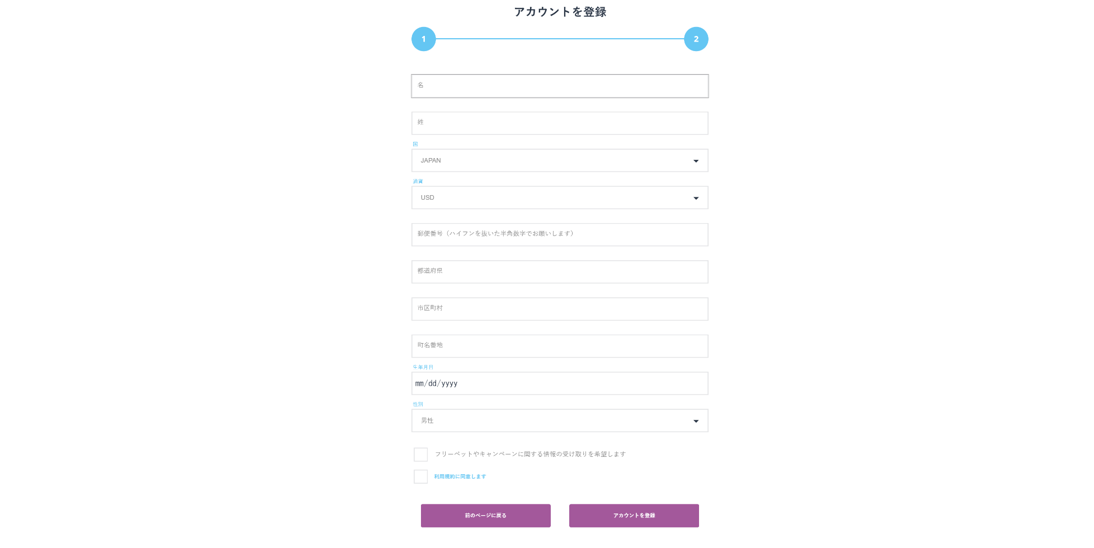Click the USD dropdown arrow icon
This screenshot has height=548, width=1094.
tap(696, 198)
